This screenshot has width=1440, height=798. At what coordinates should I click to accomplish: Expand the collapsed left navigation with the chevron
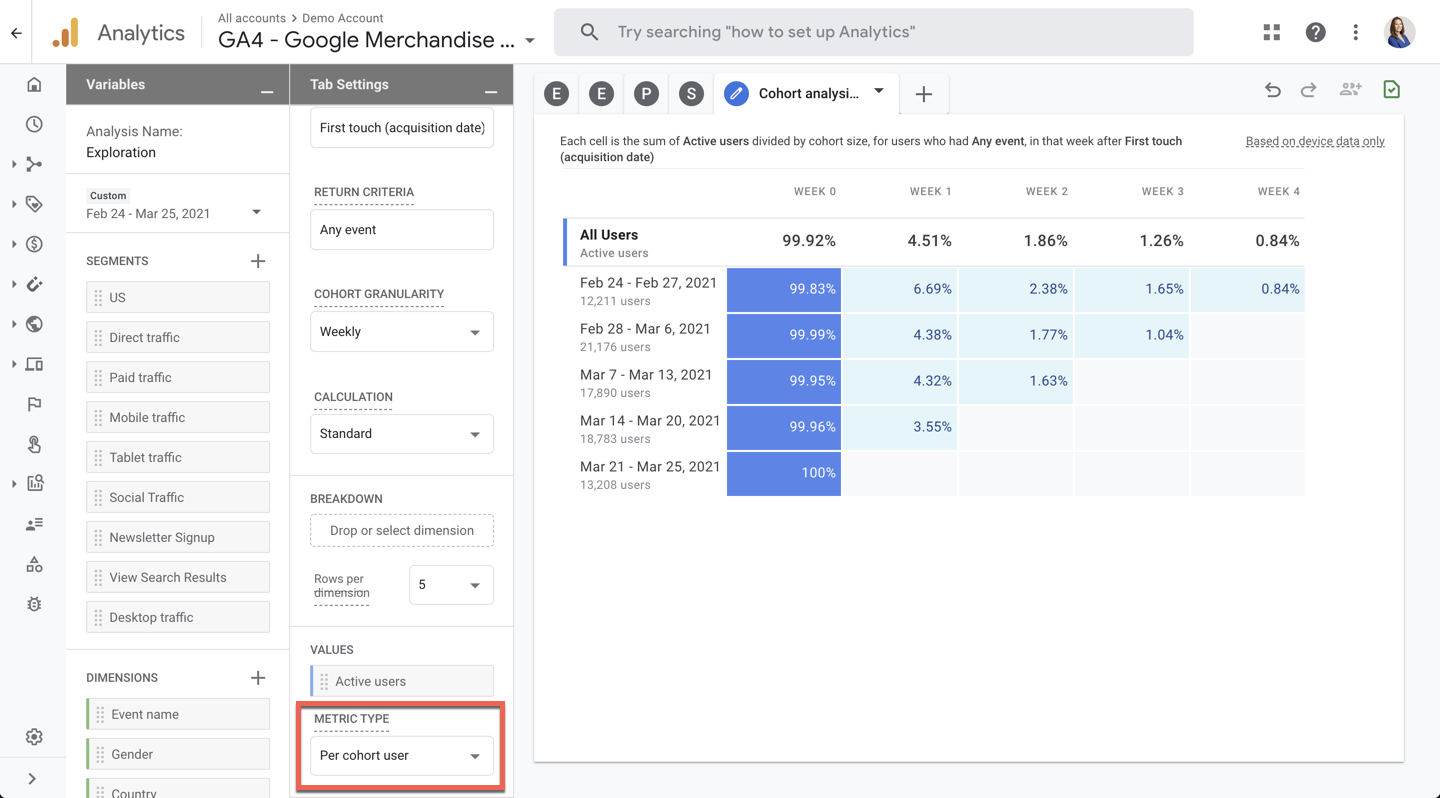(x=33, y=778)
